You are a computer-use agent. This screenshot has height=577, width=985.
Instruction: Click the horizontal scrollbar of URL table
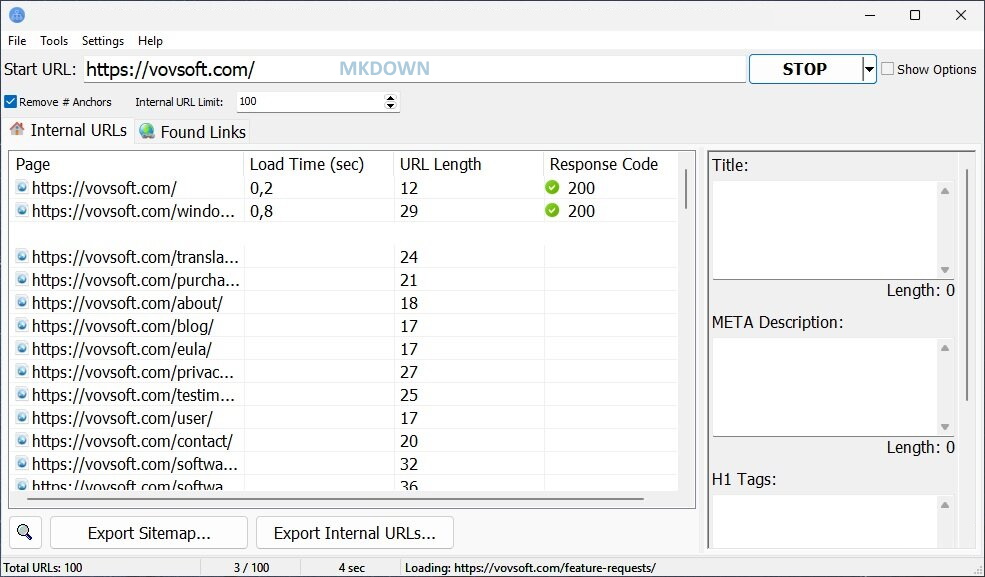[x=335, y=499]
